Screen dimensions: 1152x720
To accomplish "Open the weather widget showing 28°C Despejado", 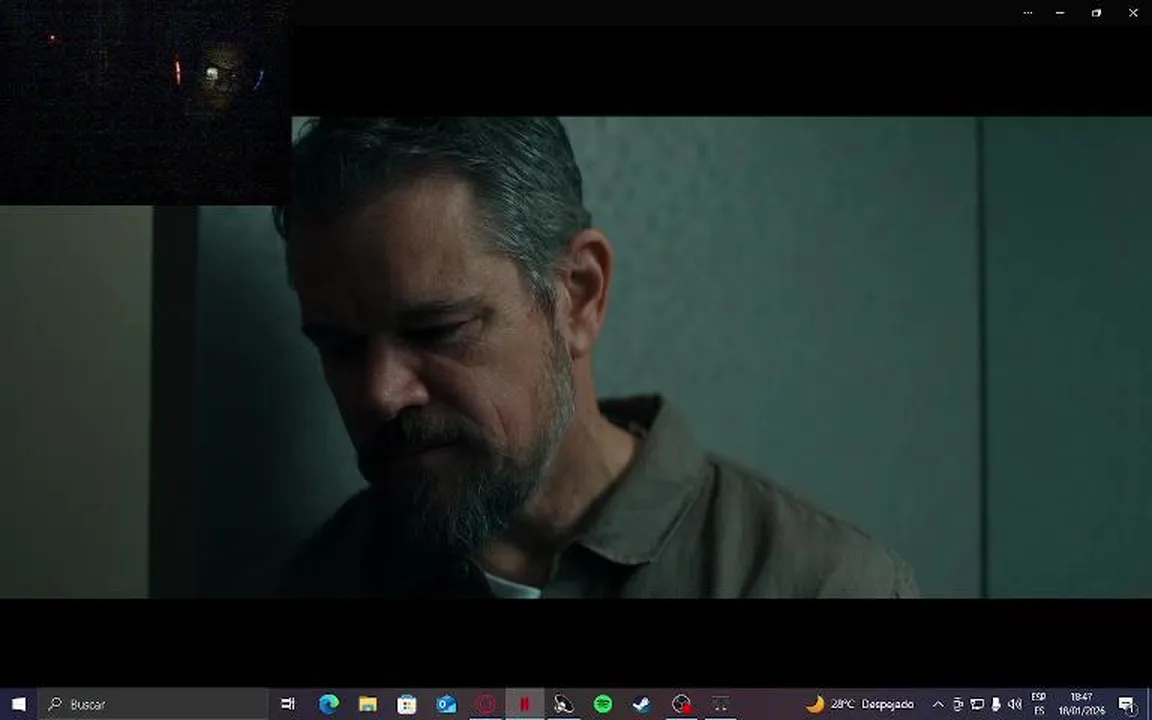I will click(860, 704).
